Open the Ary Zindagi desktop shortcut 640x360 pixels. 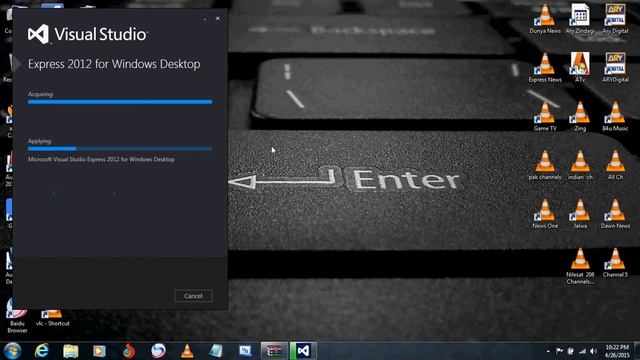click(x=580, y=19)
